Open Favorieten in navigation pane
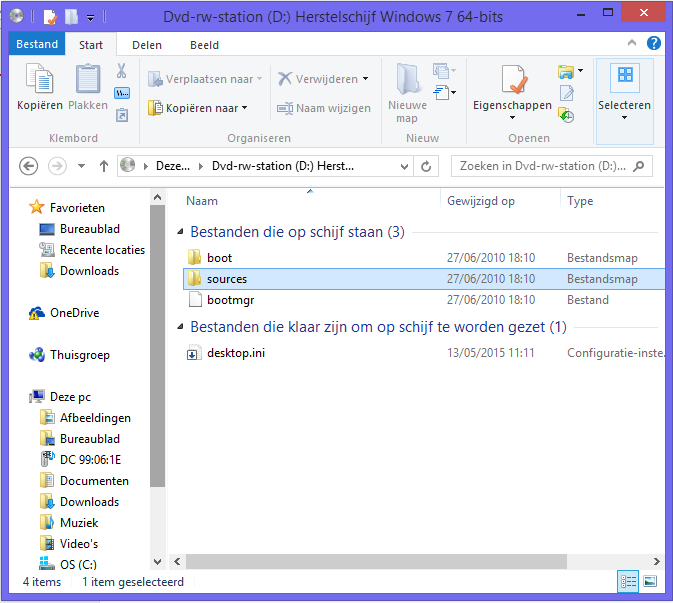Screen dimensions: 673x603 [x=67, y=208]
